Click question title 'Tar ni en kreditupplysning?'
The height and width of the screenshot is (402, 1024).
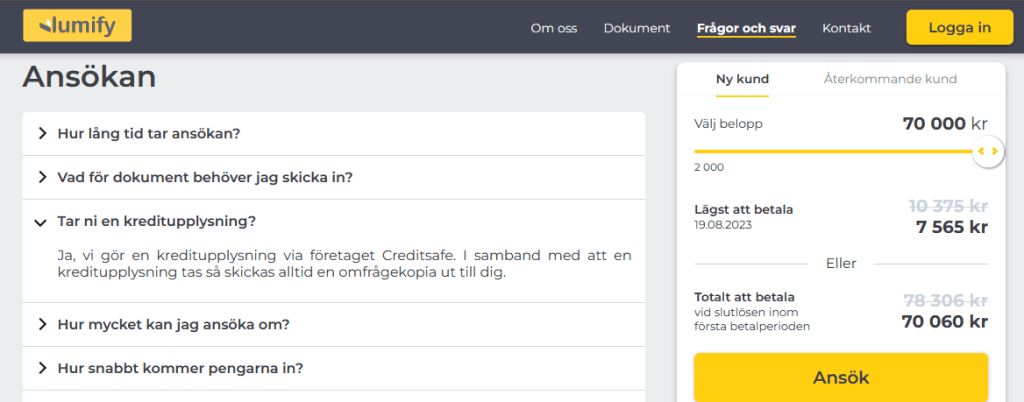[157, 221]
